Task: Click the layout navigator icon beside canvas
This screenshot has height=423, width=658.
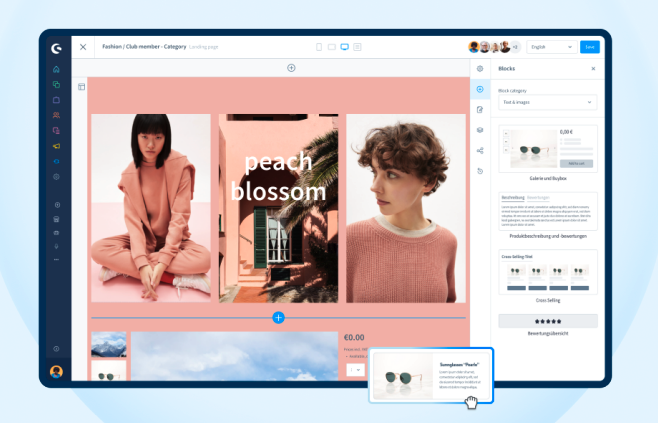Action: (81, 87)
